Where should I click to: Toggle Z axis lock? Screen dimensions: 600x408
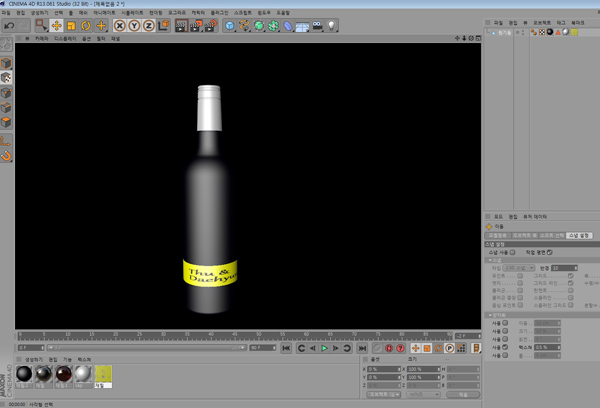[149, 26]
